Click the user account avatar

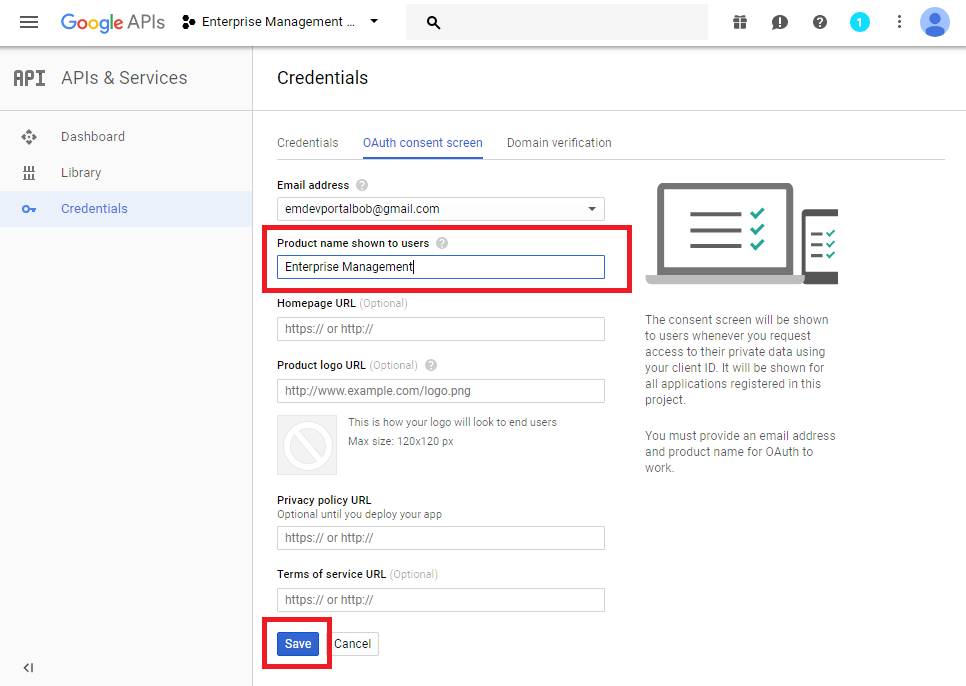coord(935,22)
